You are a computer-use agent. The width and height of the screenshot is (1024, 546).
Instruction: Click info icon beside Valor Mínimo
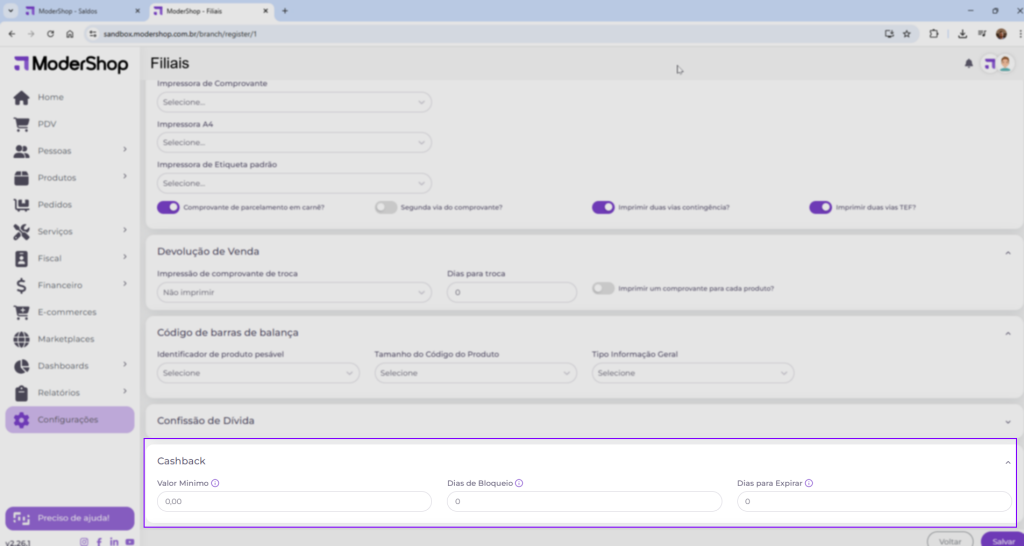(215, 483)
